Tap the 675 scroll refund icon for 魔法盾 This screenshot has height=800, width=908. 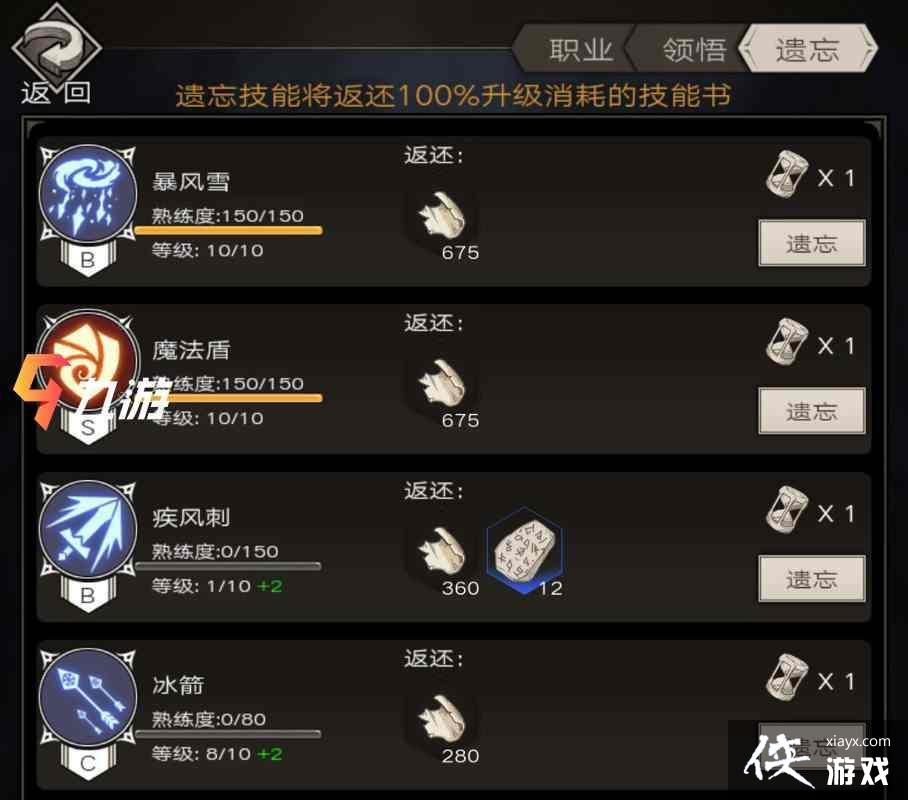pyautogui.click(x=442, y=382)
